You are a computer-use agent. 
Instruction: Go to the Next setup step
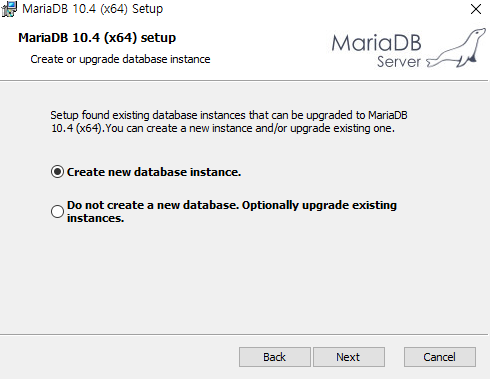349,357
